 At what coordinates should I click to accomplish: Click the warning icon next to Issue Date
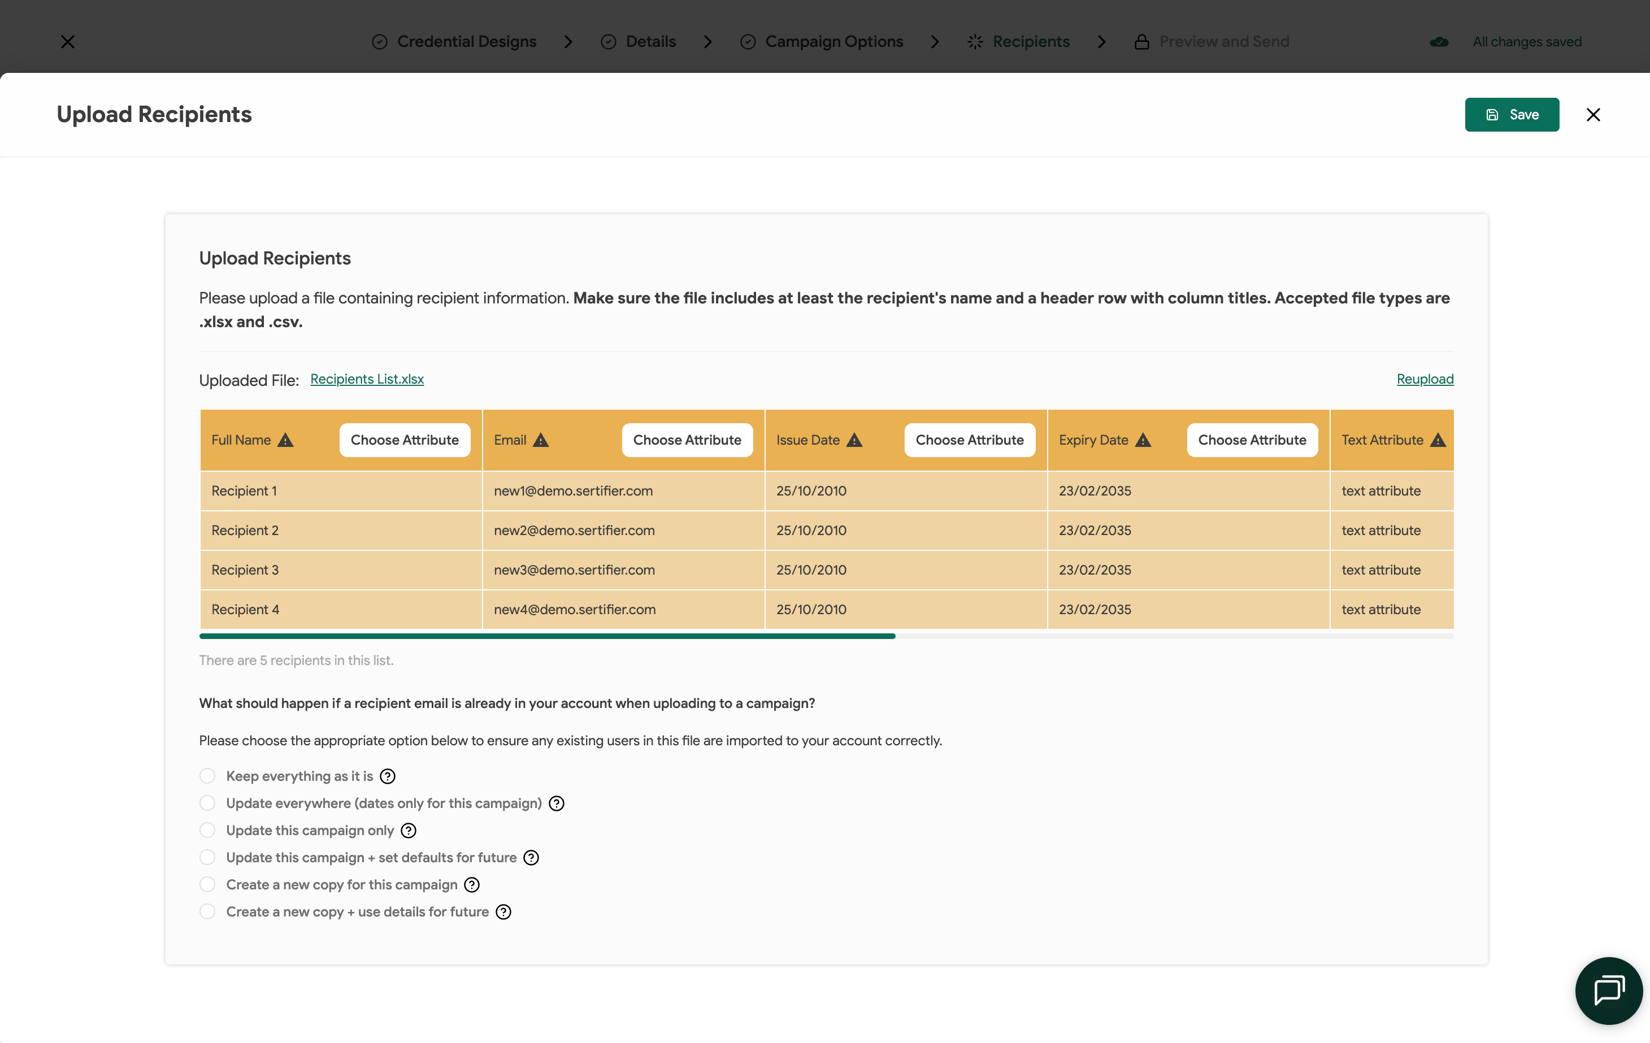[x=854, y=440]
